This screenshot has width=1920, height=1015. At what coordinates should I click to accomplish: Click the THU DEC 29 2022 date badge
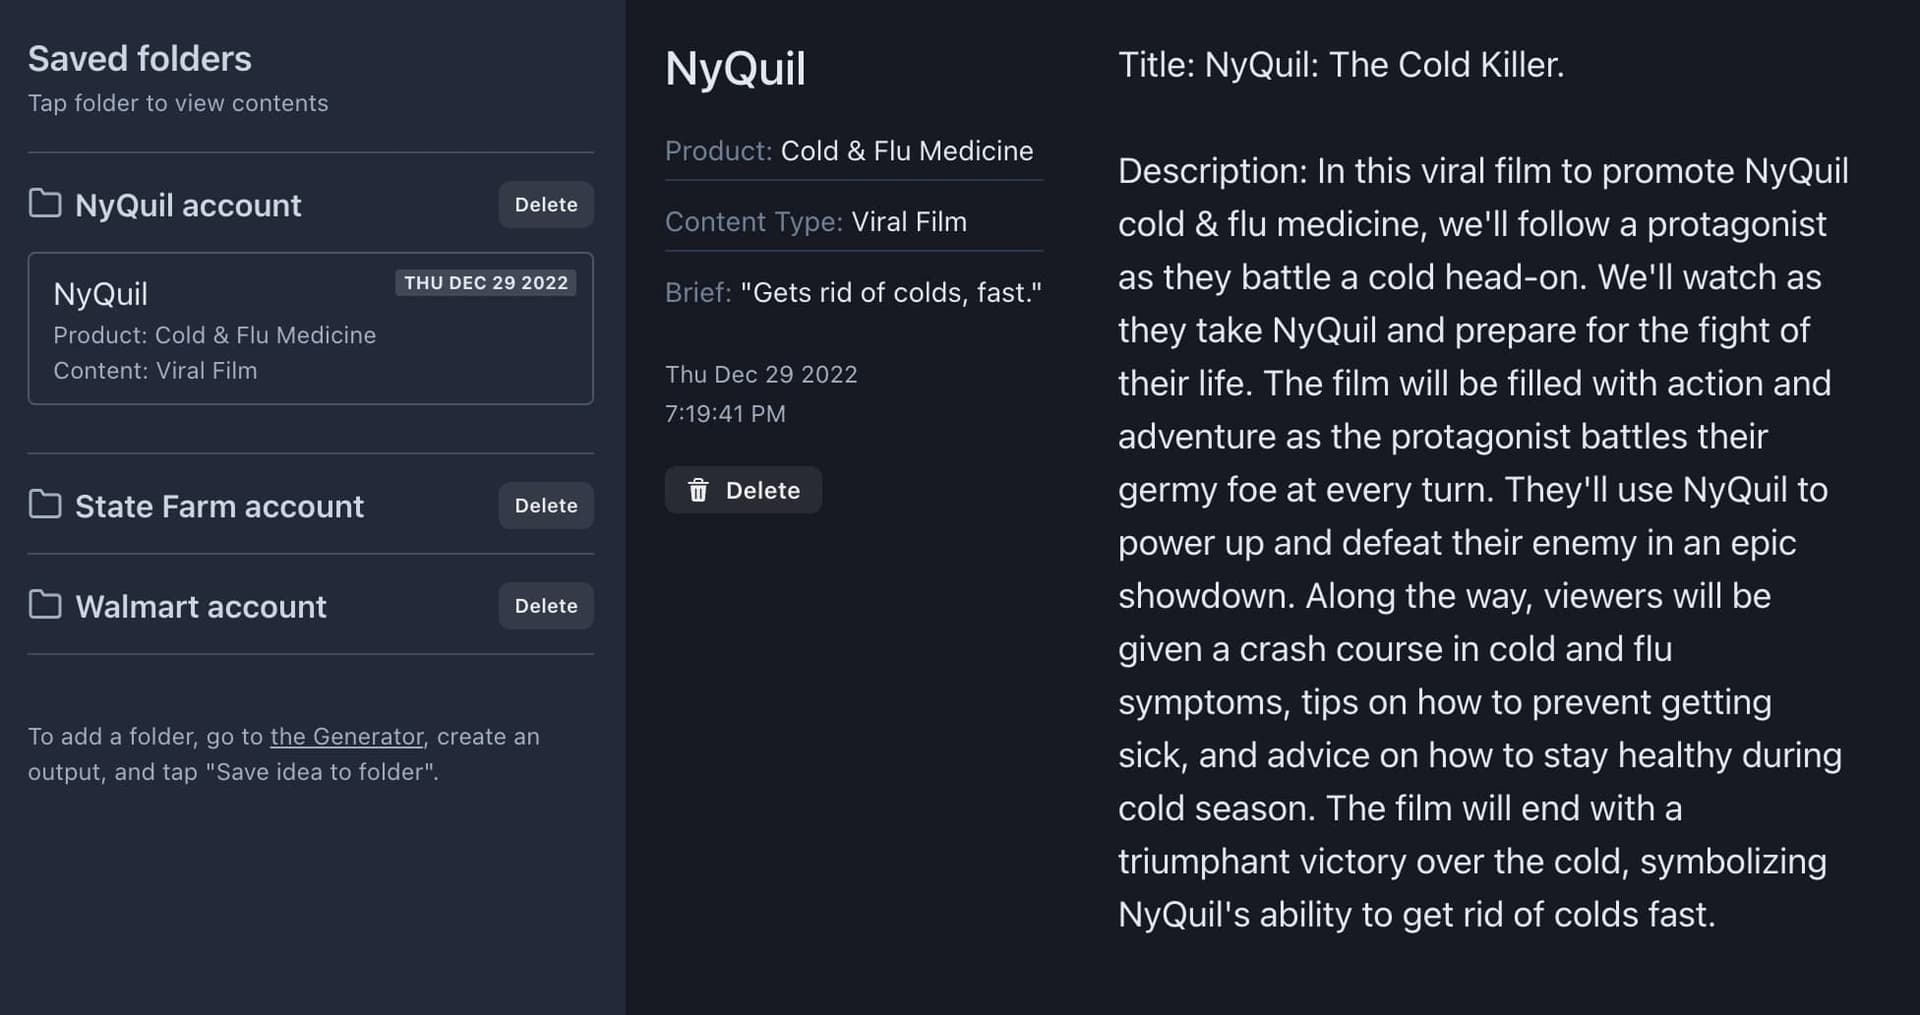point(486,283)
